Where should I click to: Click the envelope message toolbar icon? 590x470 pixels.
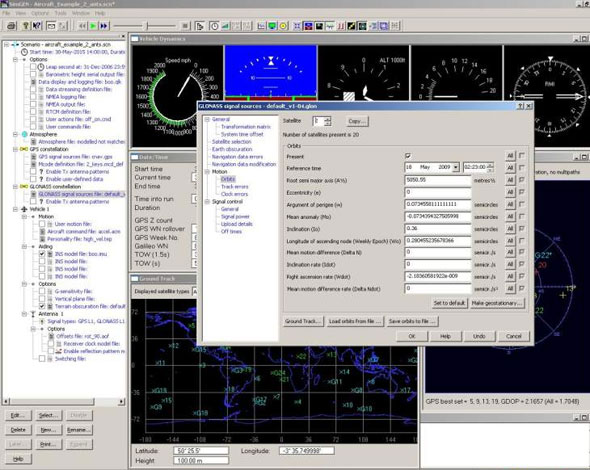(51, 26)
